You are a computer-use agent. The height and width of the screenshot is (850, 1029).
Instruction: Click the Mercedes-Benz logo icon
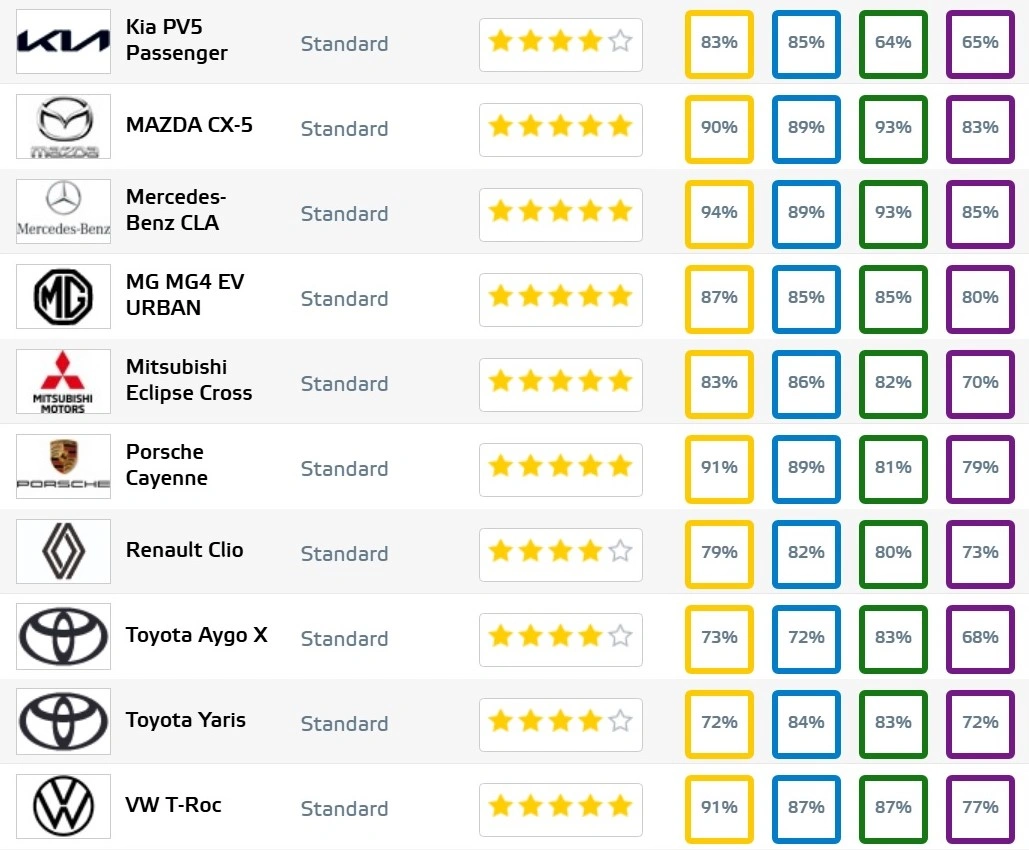point(63,212)
